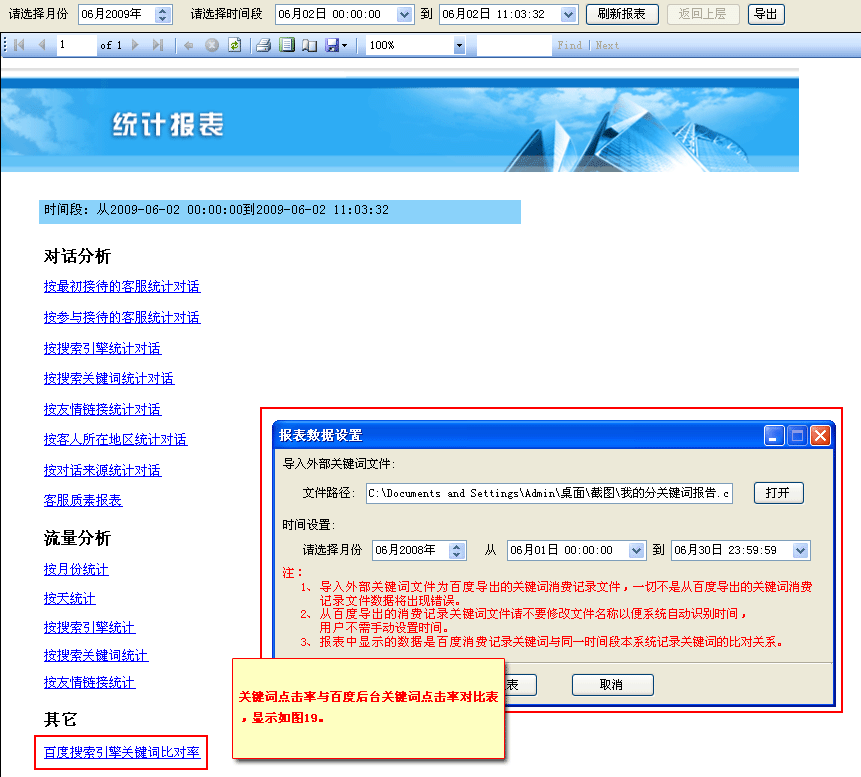Click the find text box in toolbar
Image resolution: width=861 pixels, height=777 pixels.
pos(514,45)
